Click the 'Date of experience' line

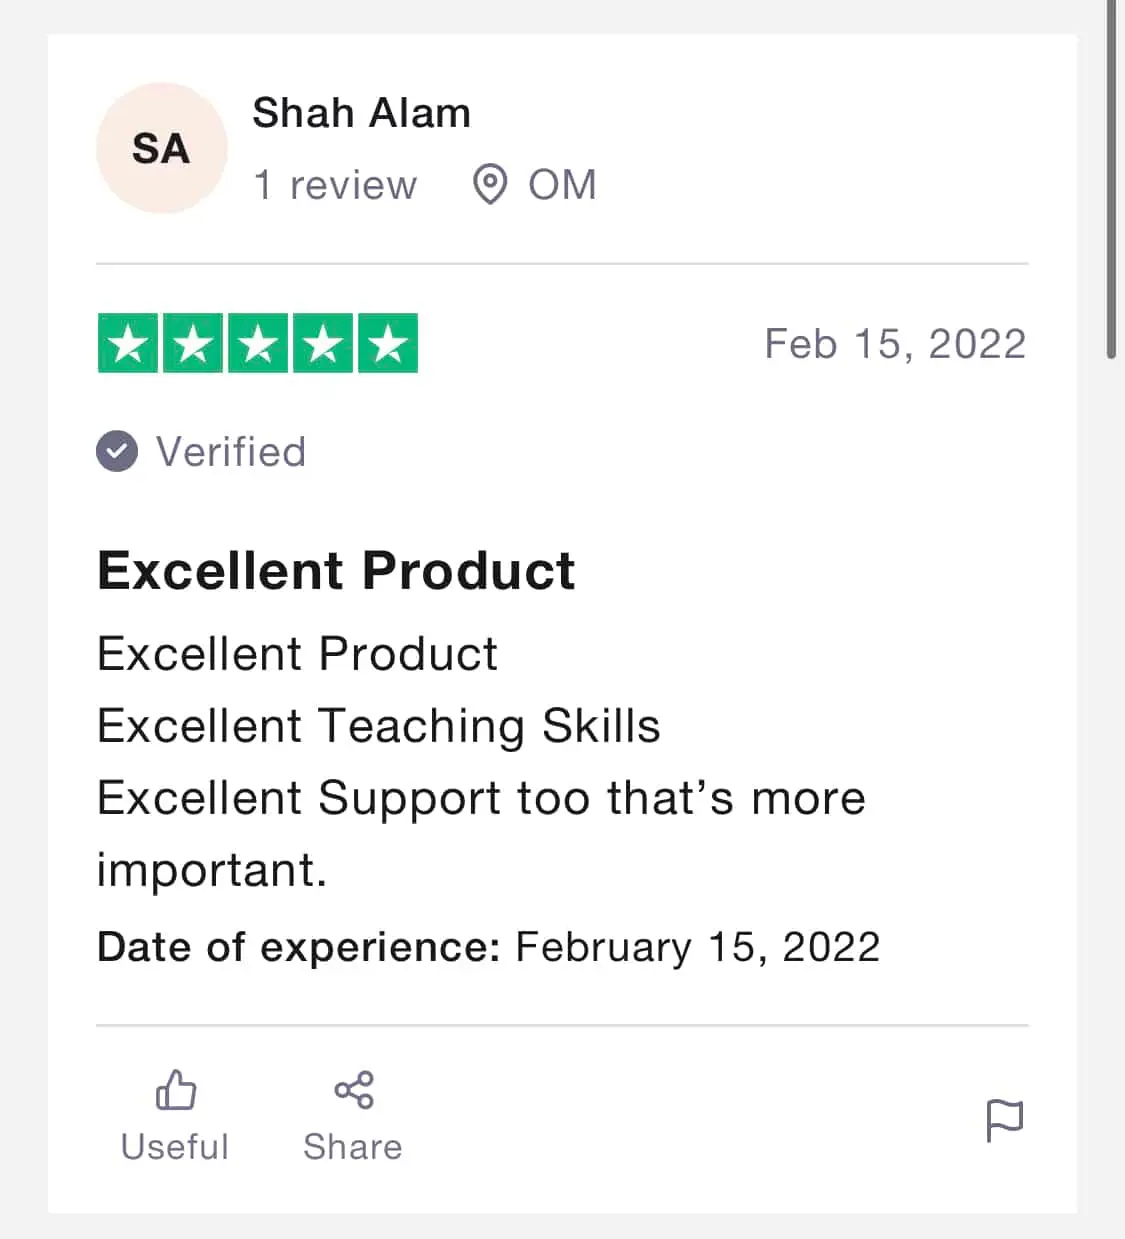pyautogui.click(x=489, y=947)
